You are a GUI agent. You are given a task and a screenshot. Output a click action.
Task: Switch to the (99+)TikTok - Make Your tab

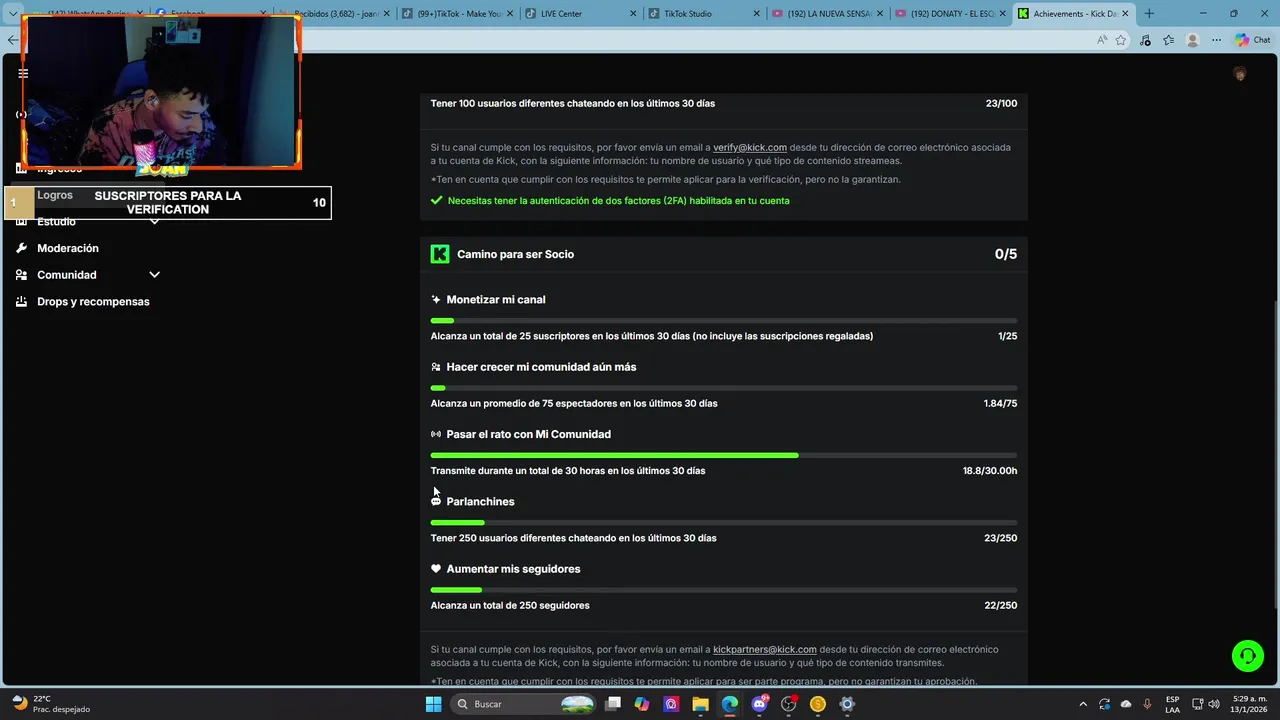tap(457, 14)
